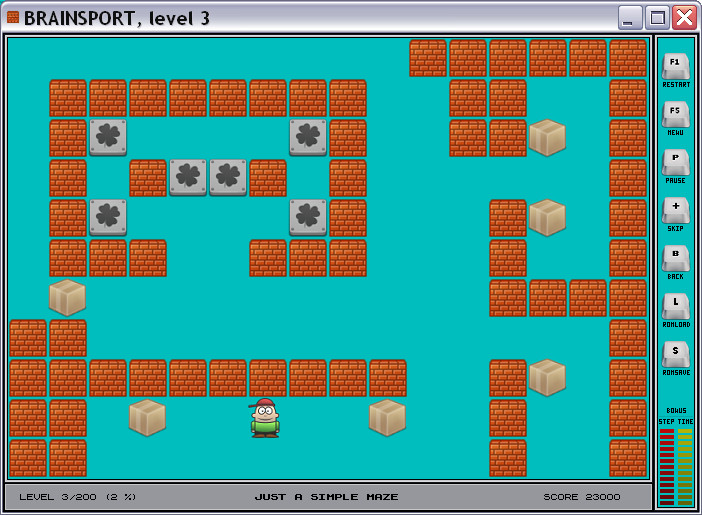The height and width of the screenshot is (515, 702).
Task: Select the cardboard box left of the character
Action: [147, 417]
